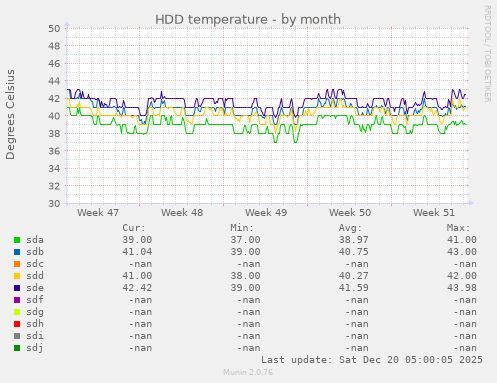This screenshot has height=383, width=497.
Task: Click the 'Degrees Celsius' axis title
Action: point(10,115)
